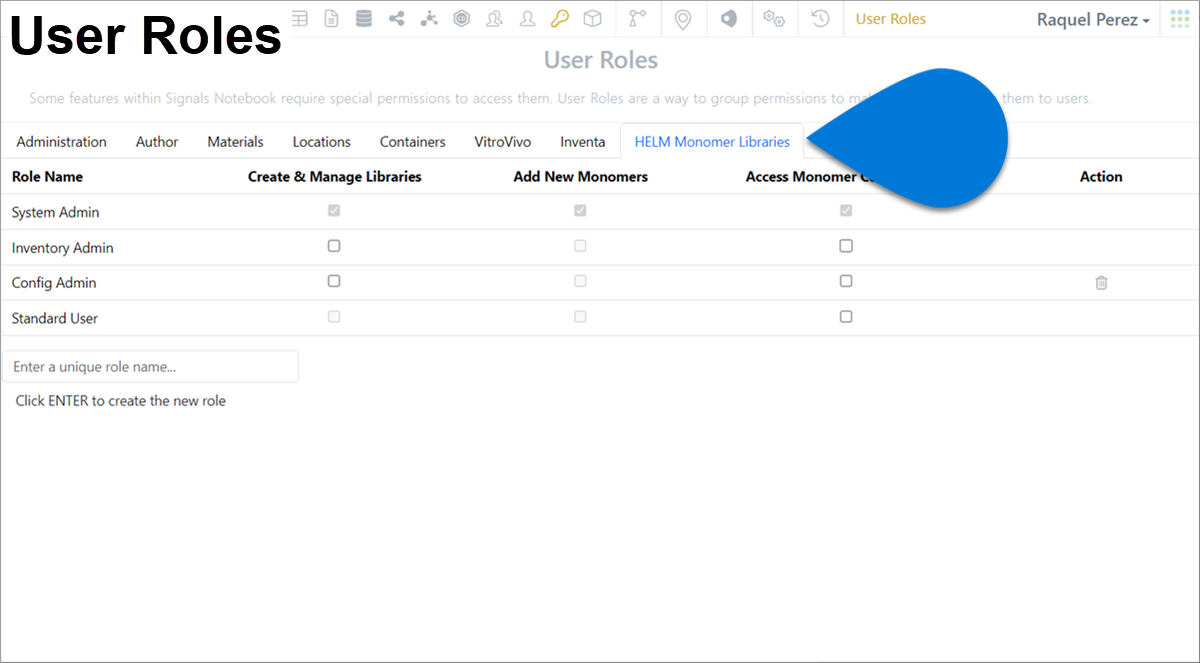
Task: Click the Role Name column header
Action: [x=47, y=177]
